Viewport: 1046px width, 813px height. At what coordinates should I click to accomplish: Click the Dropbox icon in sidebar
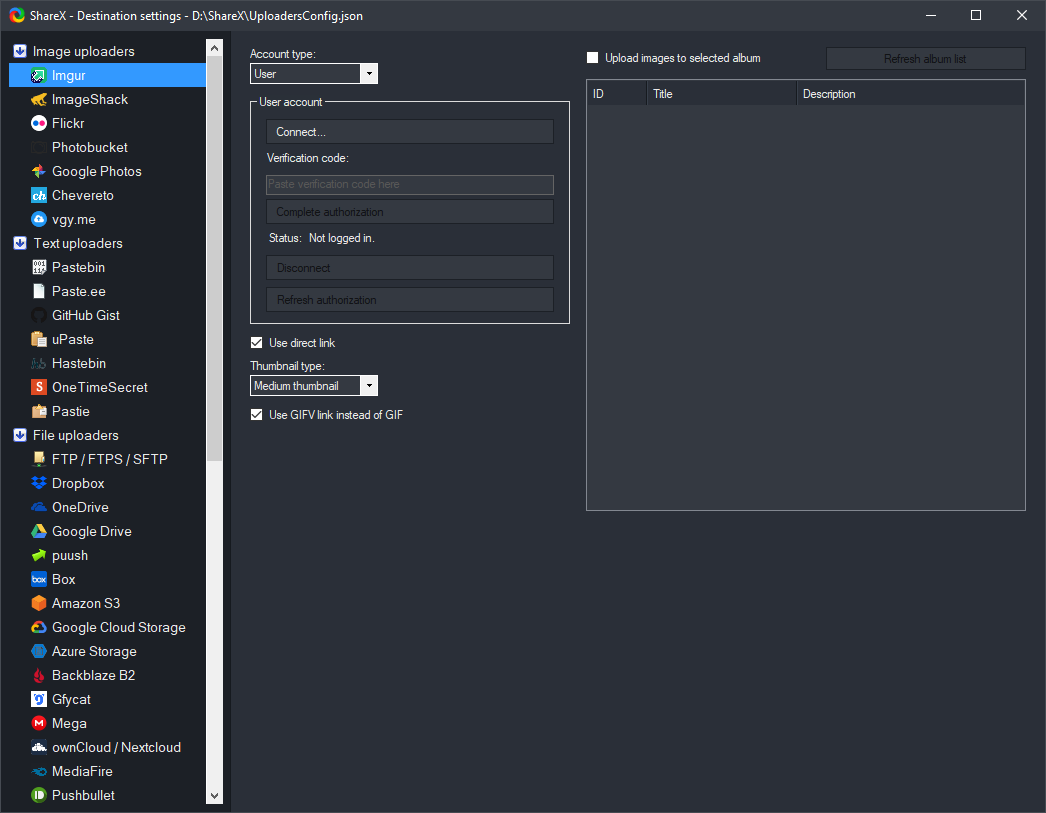click(x=39, y=484)
